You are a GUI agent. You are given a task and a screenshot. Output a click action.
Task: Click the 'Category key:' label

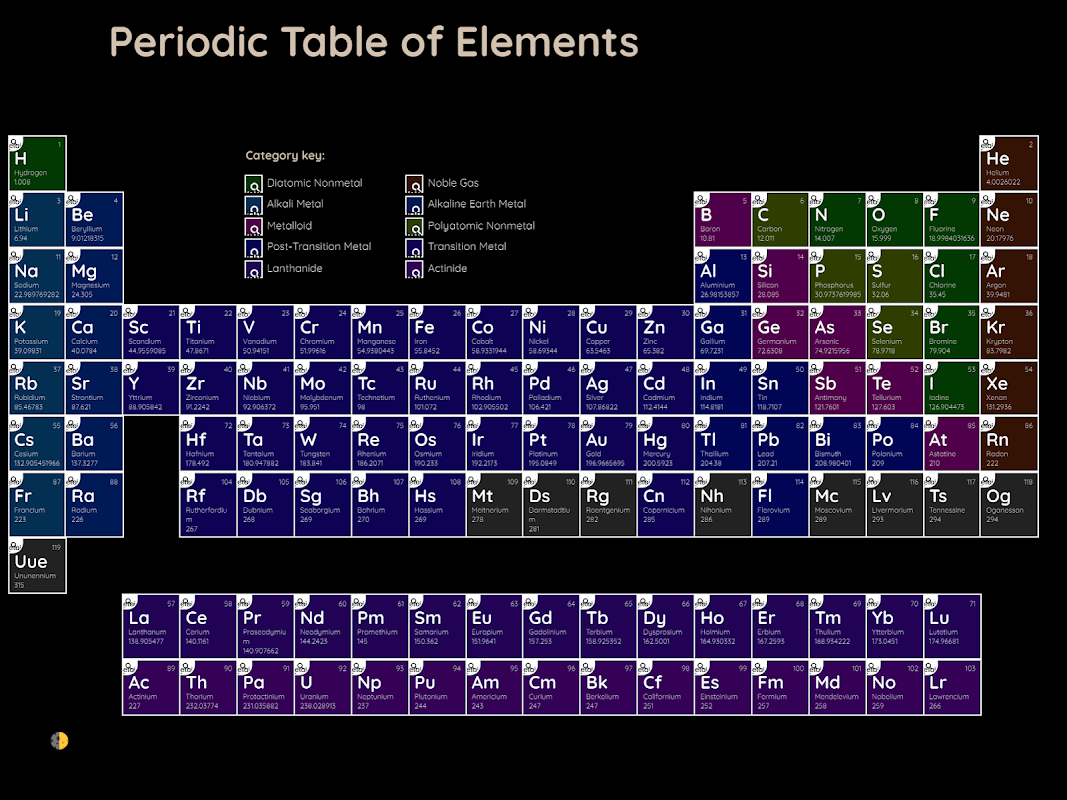click(285, 156)
